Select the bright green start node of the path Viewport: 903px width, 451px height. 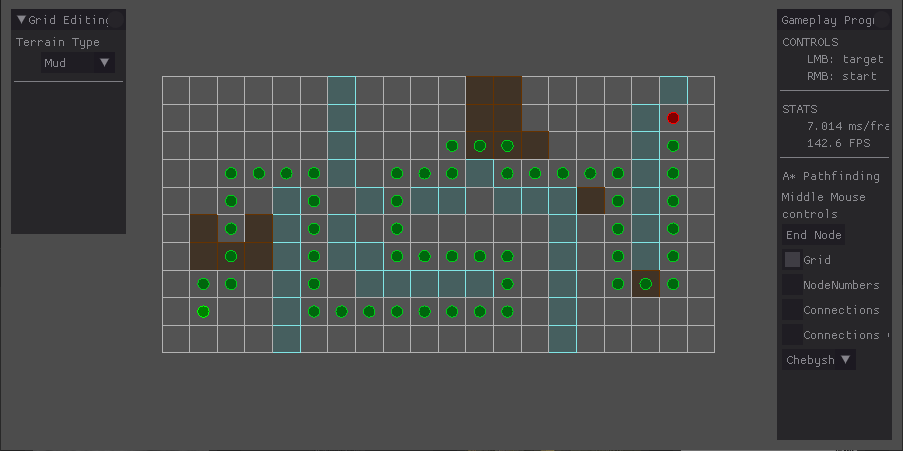click(203, 311)
